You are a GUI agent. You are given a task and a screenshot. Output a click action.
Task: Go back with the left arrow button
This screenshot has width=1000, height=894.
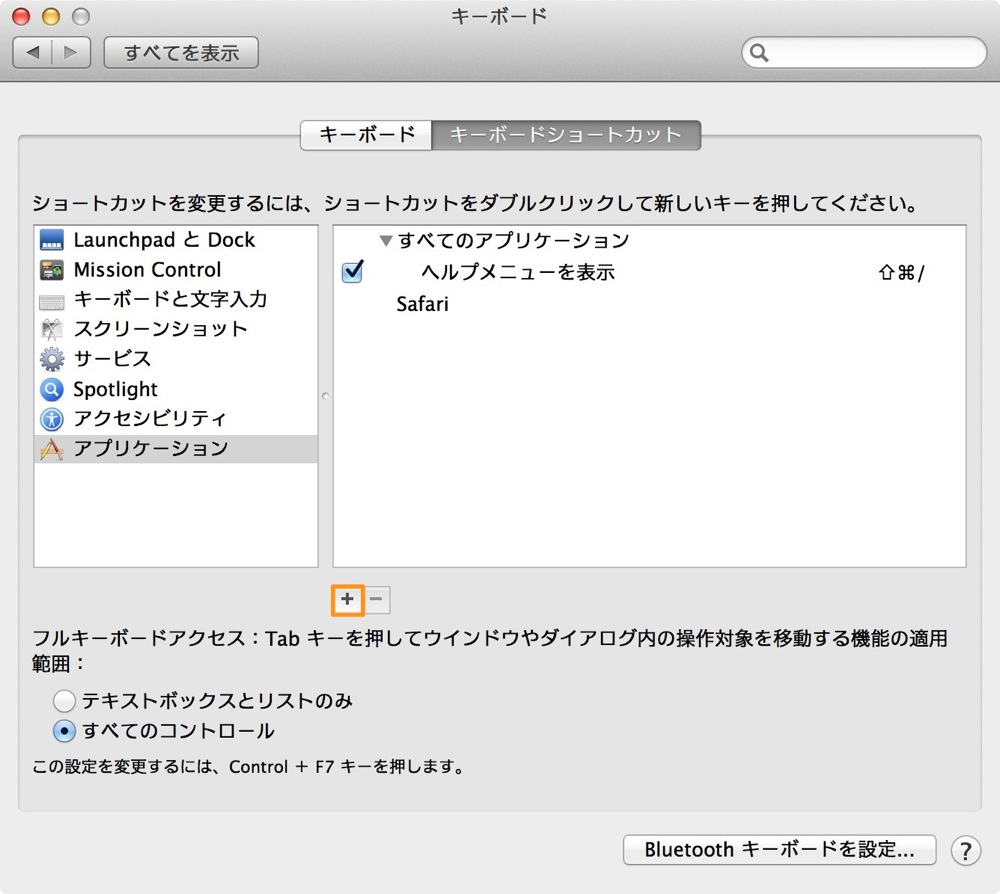click(x=33, y=52)
